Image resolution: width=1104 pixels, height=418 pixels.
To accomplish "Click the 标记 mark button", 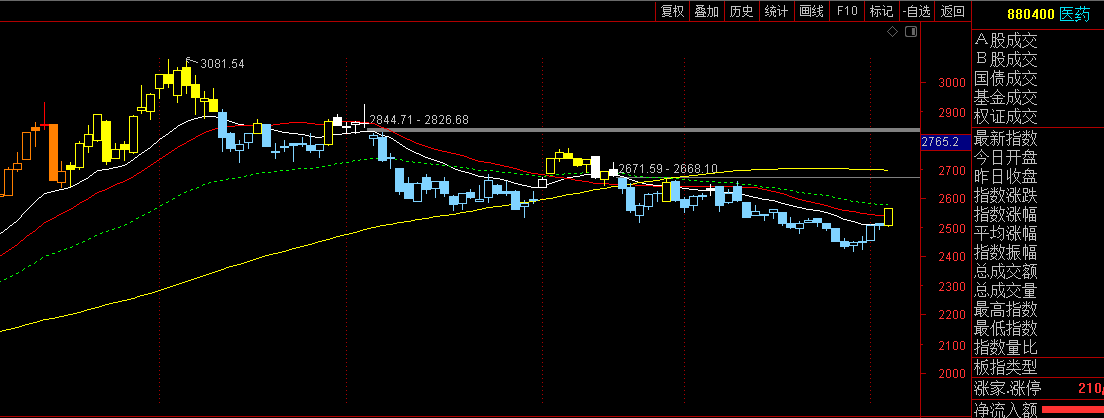I will [x=881, y=11].
